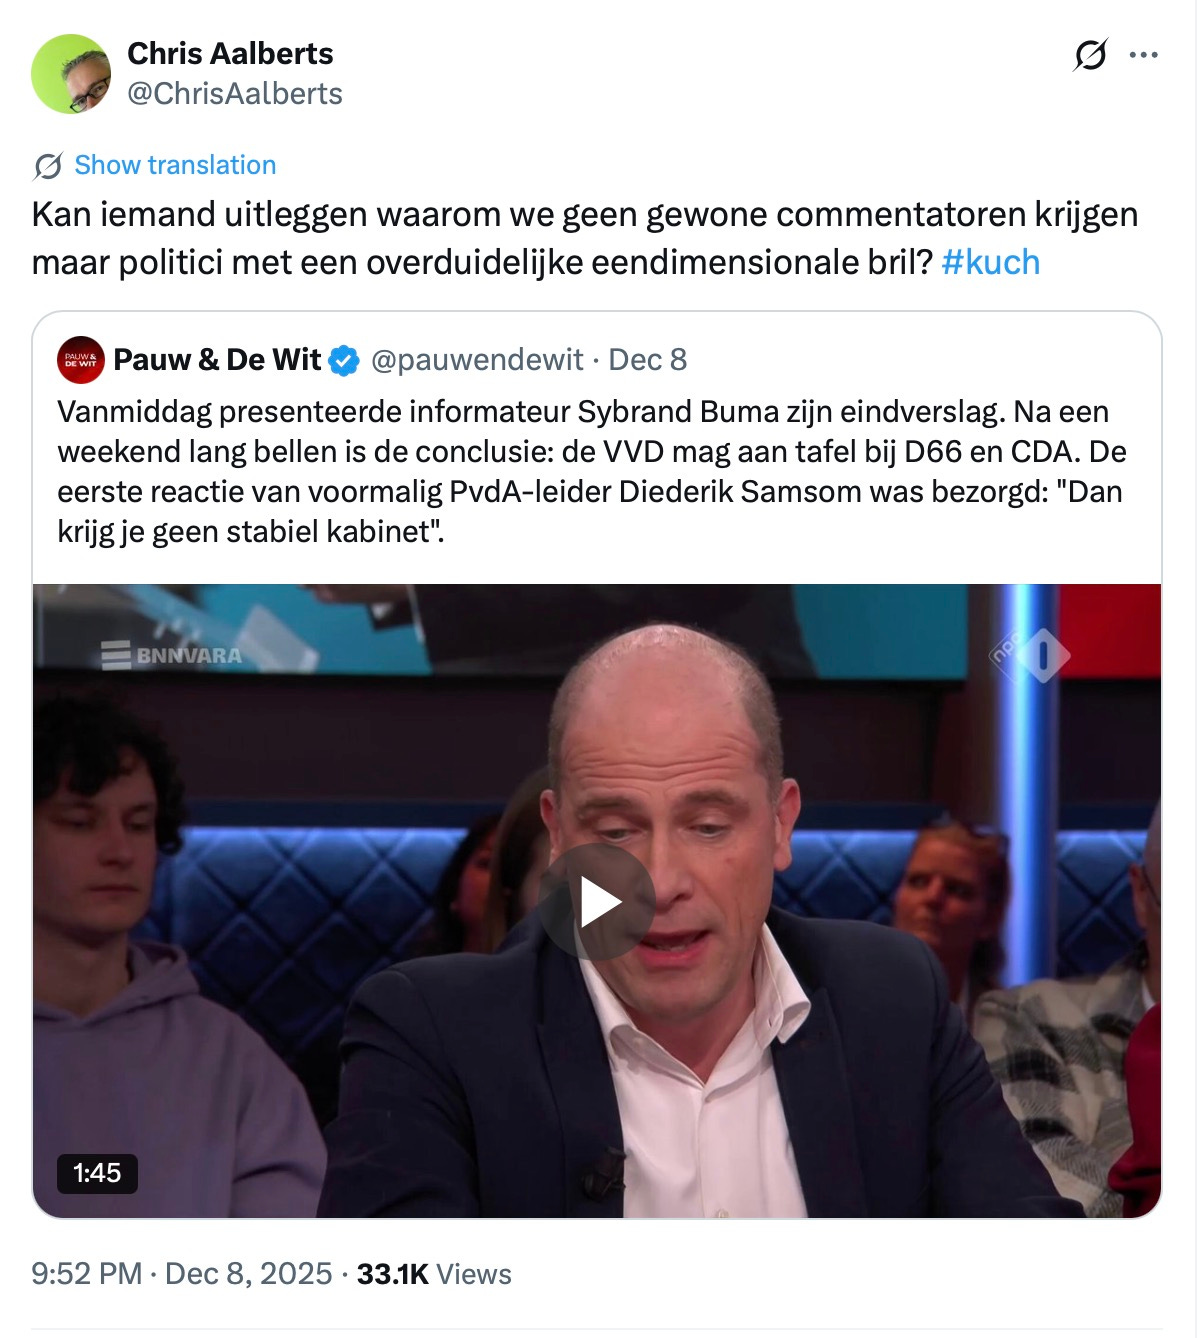Click the 33.1K Views count
Screen dimensions: 1204x1338
(434, 1273)
